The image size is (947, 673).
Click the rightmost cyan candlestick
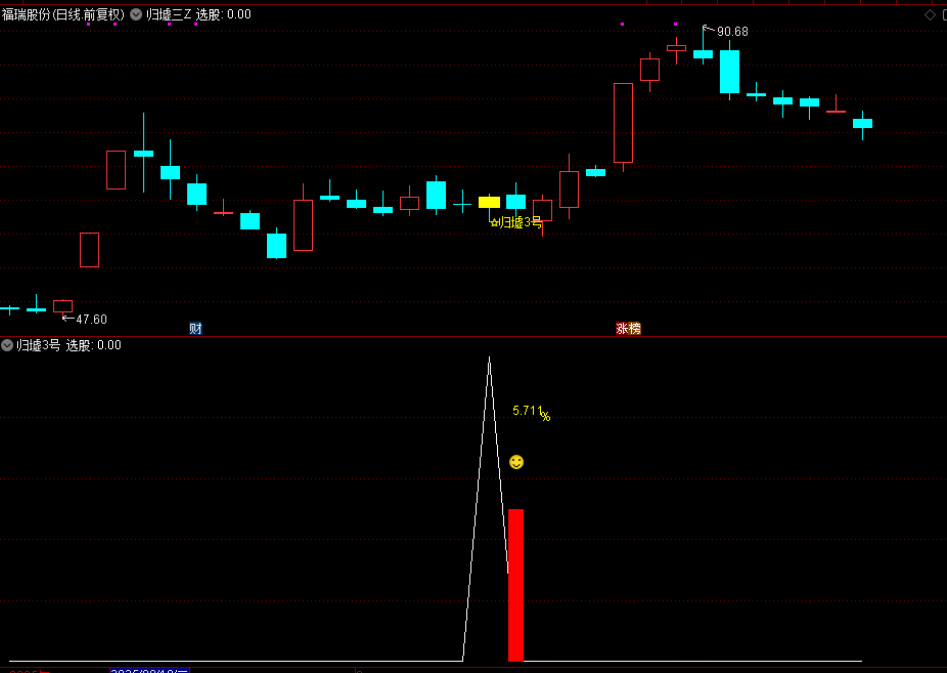pyautogui.click(x=862, y=123)
